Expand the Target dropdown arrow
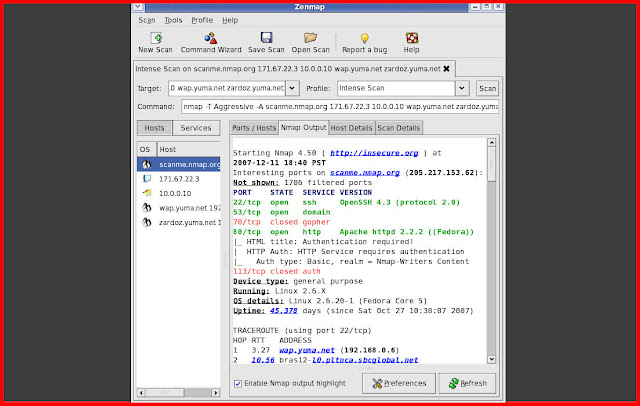The image size is (640, 406). coord(292,88)
